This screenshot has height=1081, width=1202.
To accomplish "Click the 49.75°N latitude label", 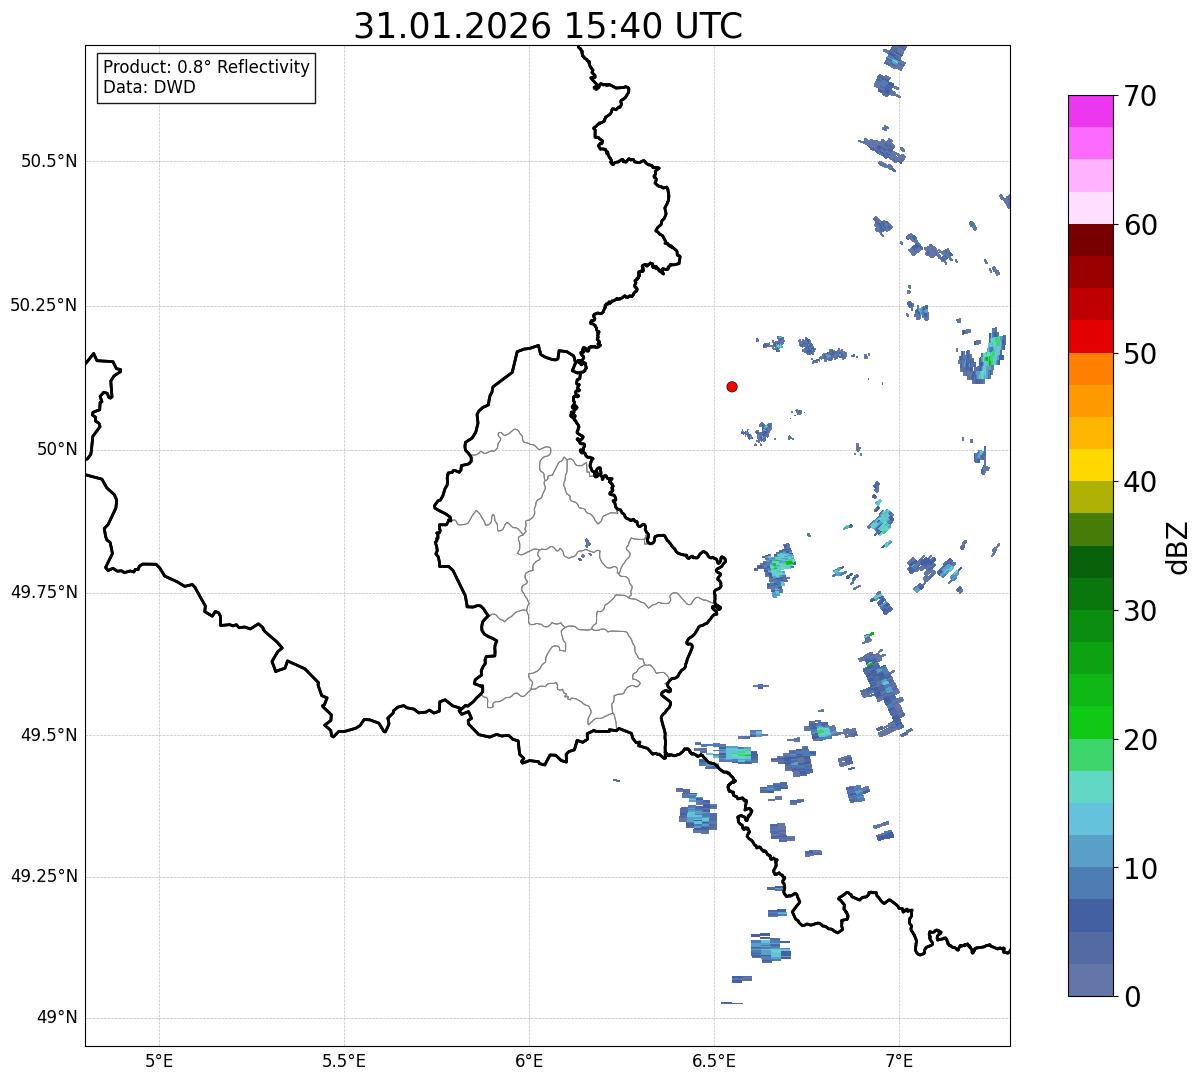I will pos(44,592).
